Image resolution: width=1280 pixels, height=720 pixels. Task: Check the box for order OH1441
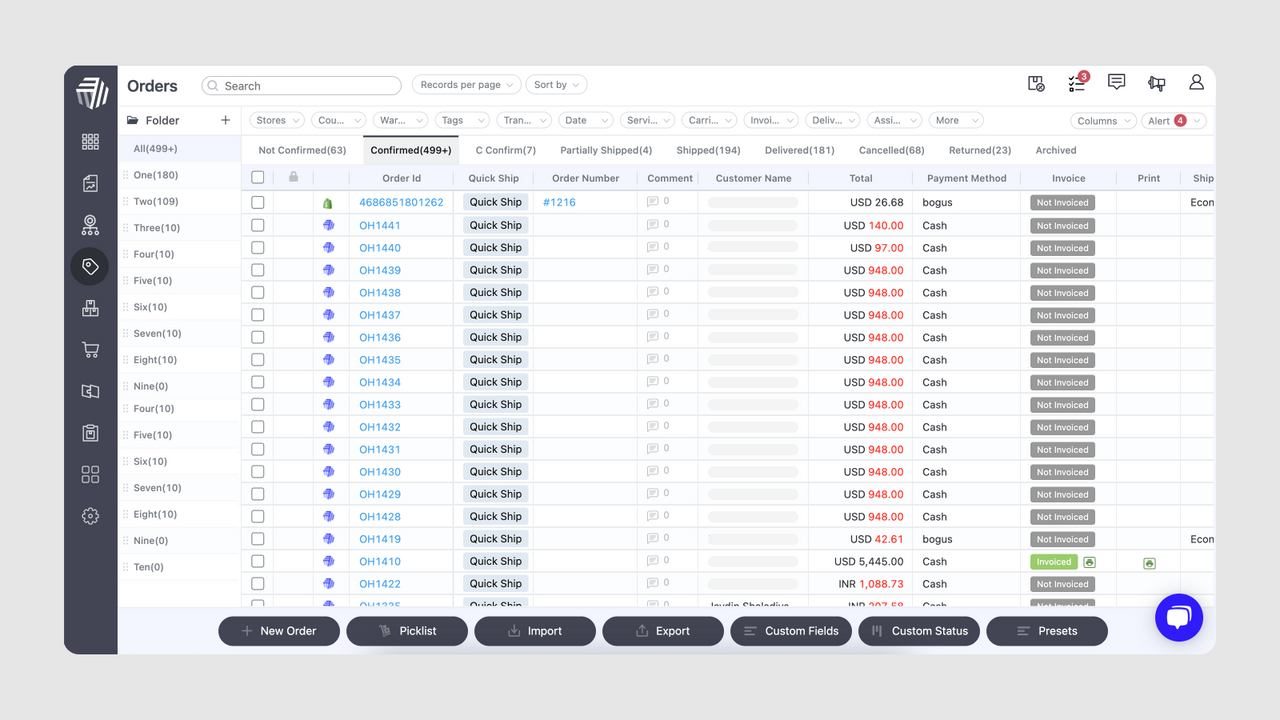pos(258,225)
